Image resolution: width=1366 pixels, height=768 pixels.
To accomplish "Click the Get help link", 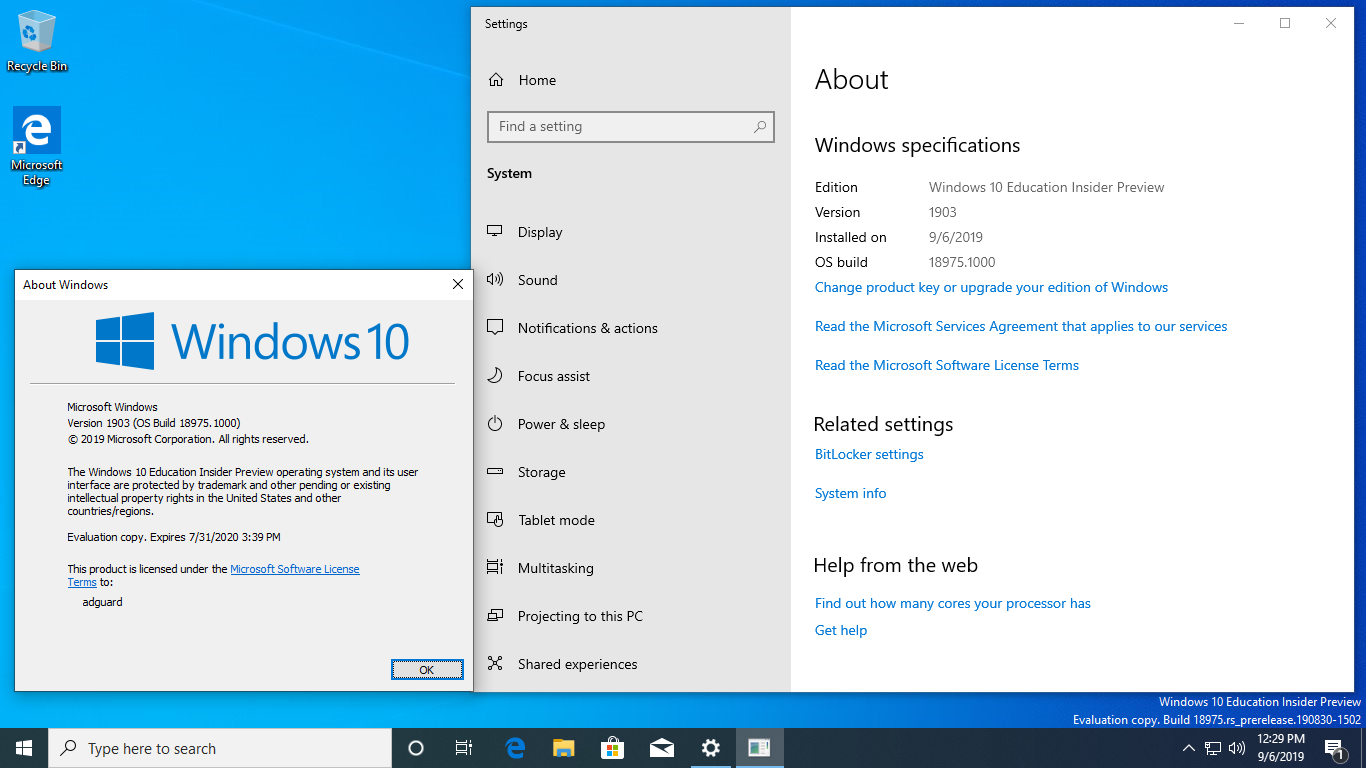I will tap(841, 630).
